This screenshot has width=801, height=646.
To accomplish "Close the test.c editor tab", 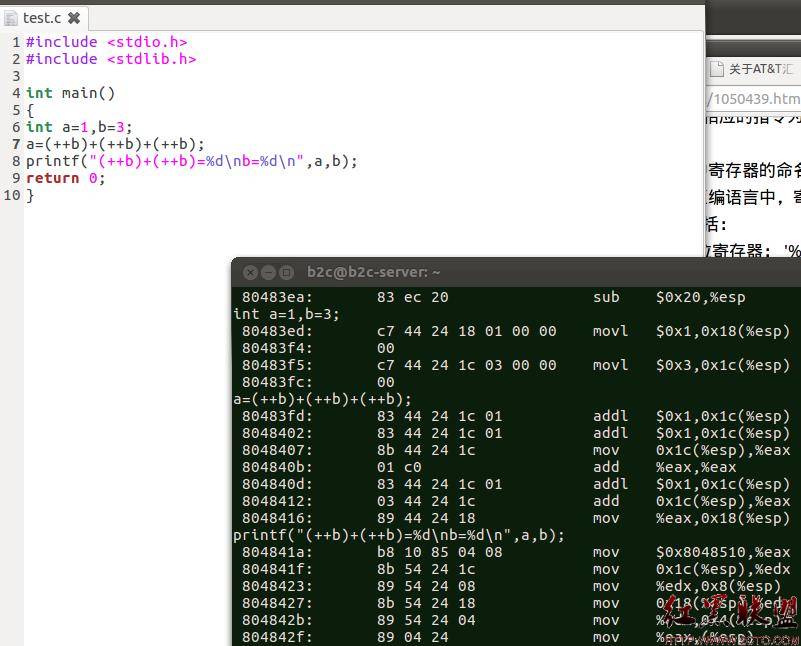I will click(x=74, y=18).
